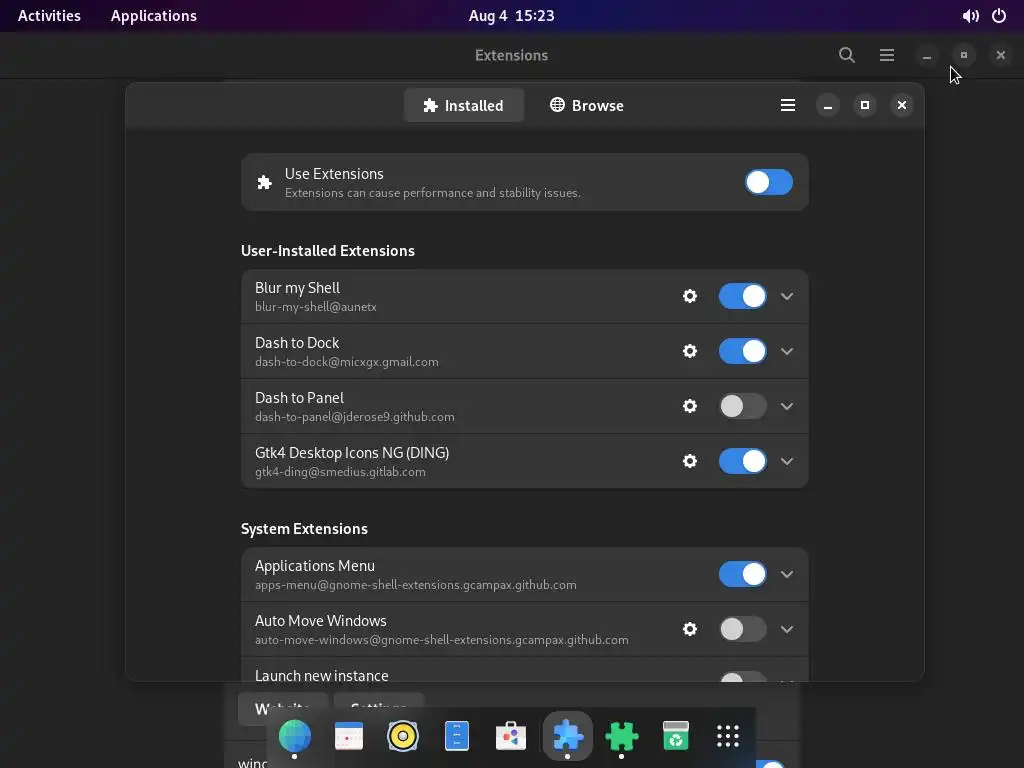Open the yellow speaker music app in dock

[403, 736]
